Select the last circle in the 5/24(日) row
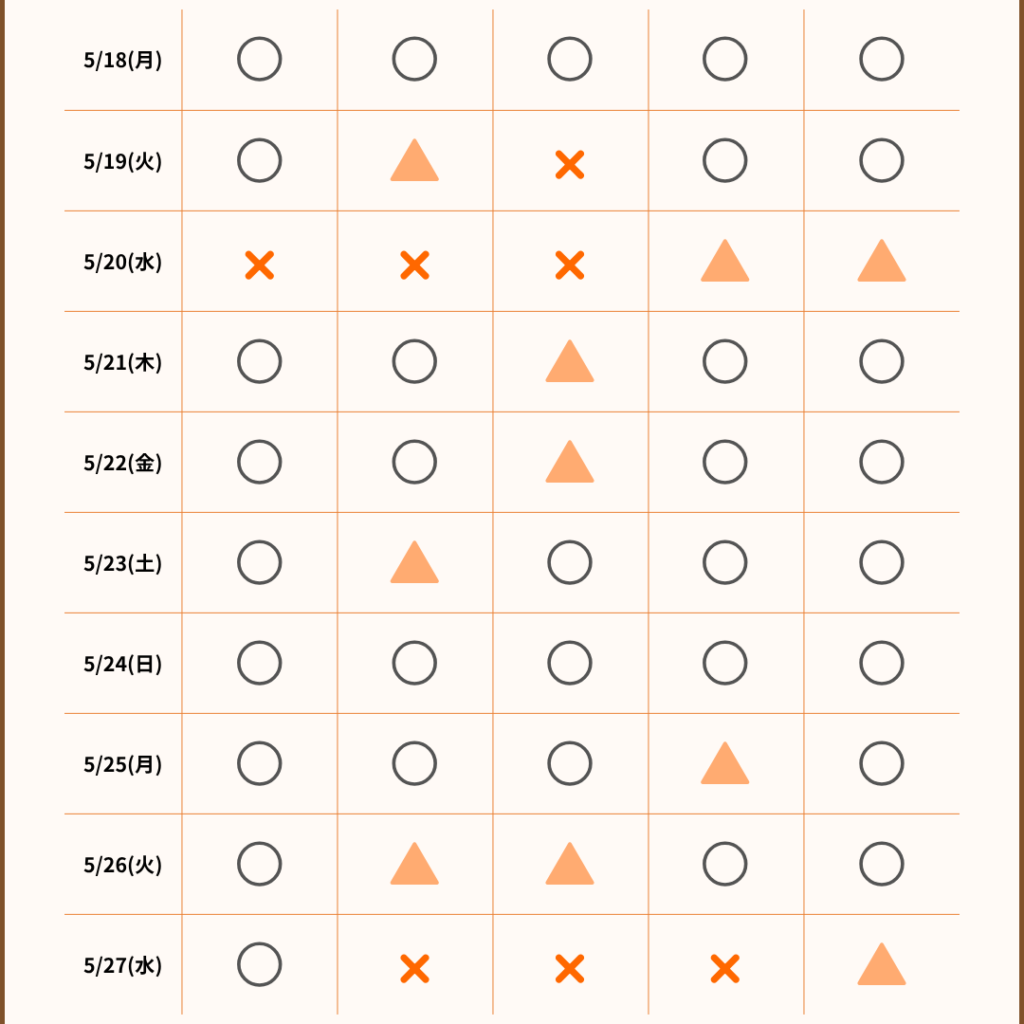 (x=881, y=663)
